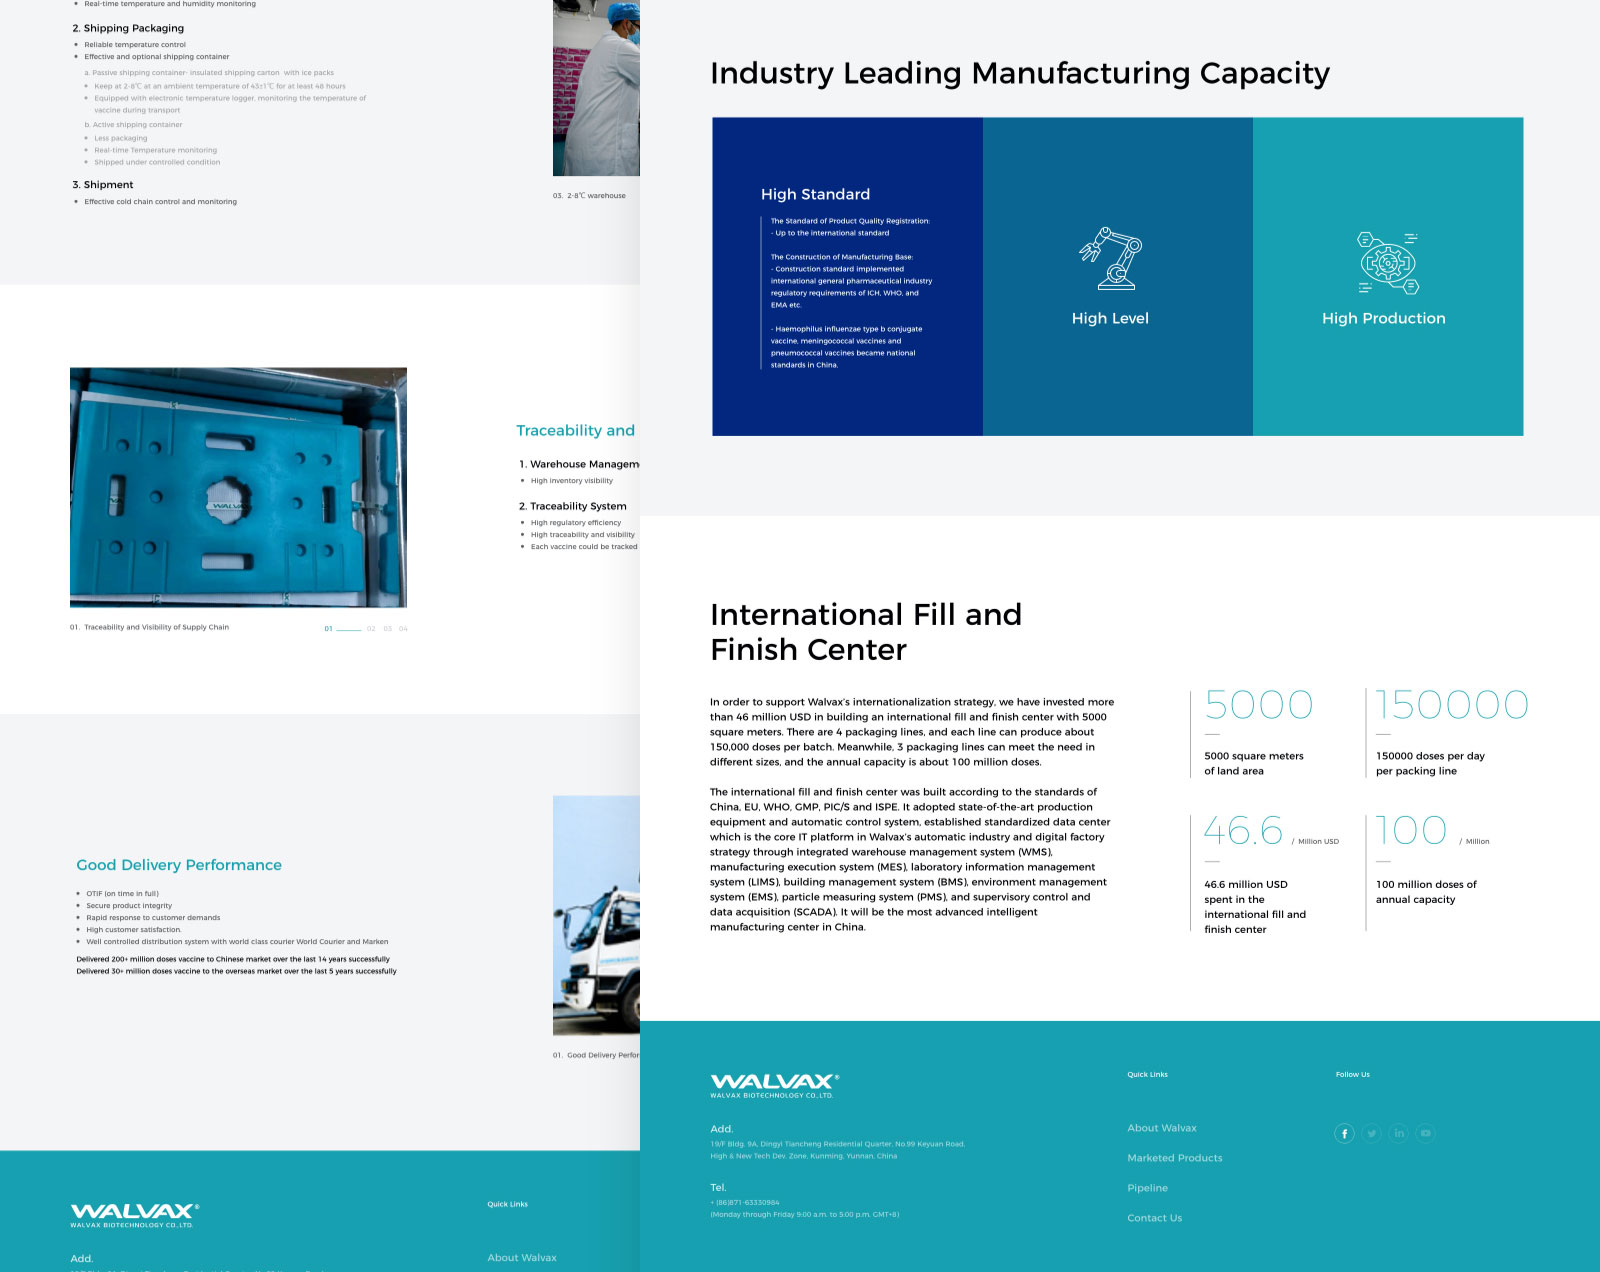Screen dimensions: 1600x1272
Task: Click the '46.6' Million USD statistic
Action: (x=1243, y=830)
